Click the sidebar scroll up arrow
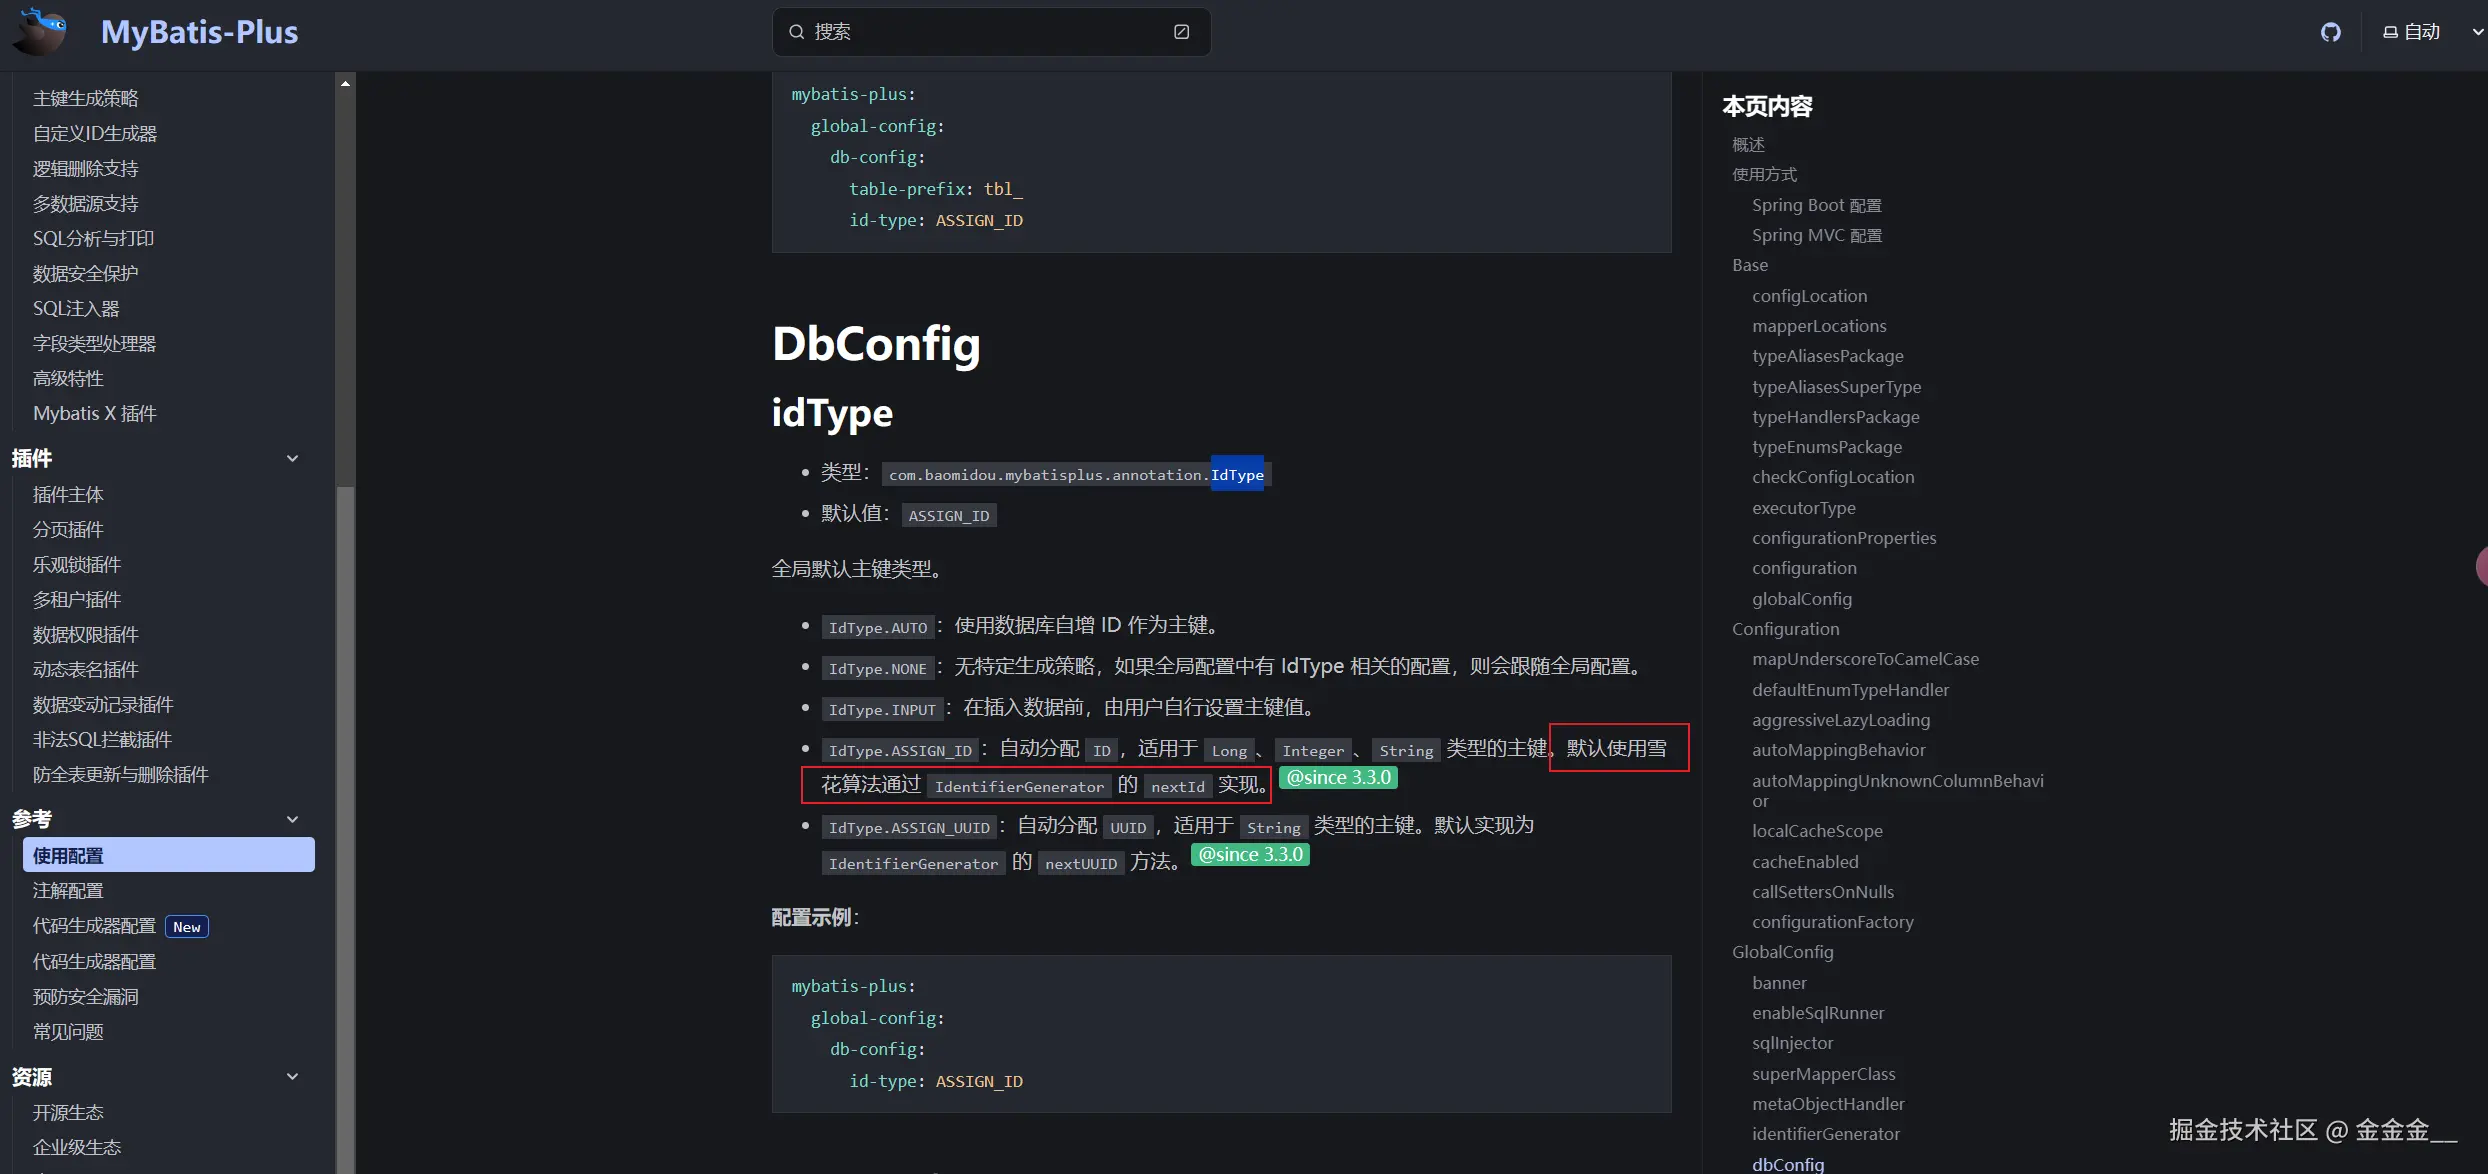 (x=345, y=84)
